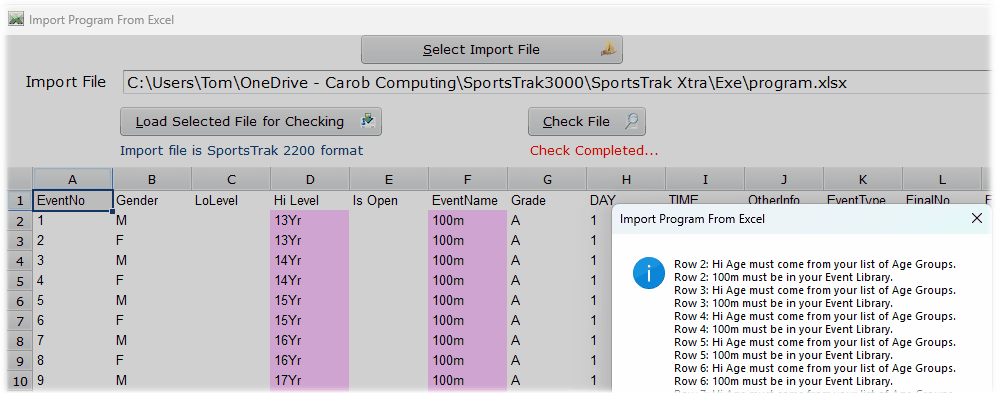The height and width of the screenshot is (396, 996).
Task: Select column H header
Action: click(x=626, y=180)
